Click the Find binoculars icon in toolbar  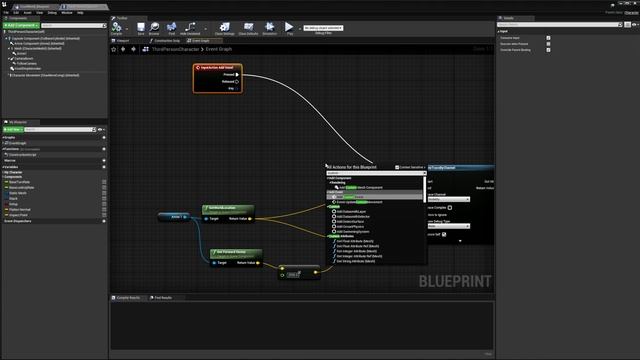click(171, 27)
